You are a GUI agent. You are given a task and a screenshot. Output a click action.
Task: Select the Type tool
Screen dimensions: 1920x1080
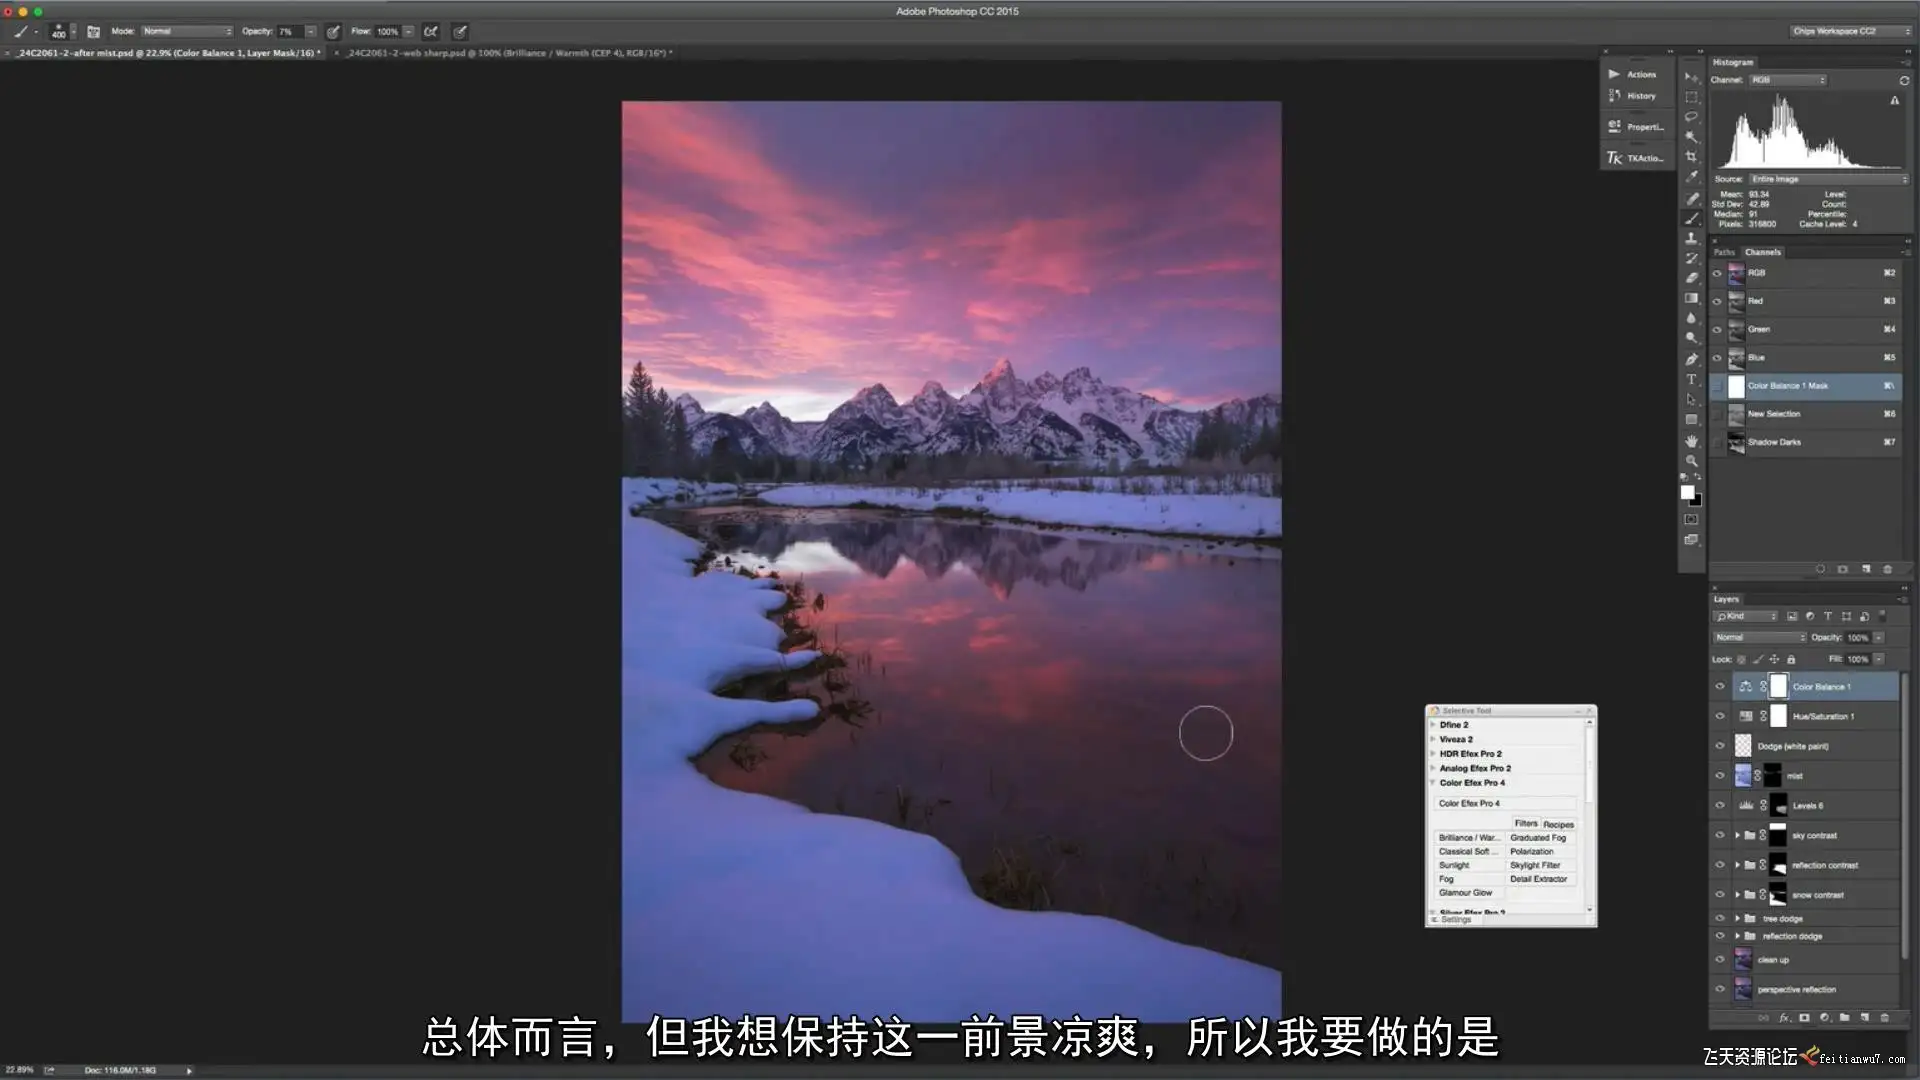[x=1691, y=379]
